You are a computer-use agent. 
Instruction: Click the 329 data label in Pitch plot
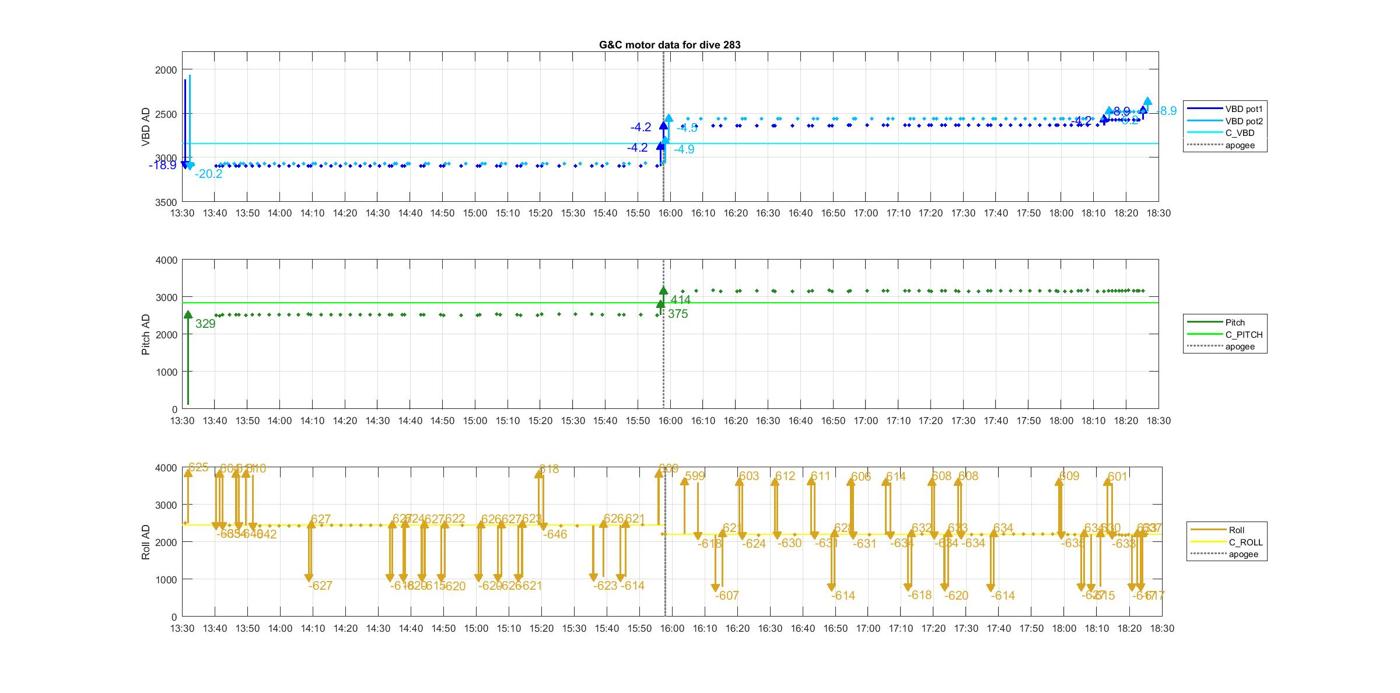coord(205,324)
